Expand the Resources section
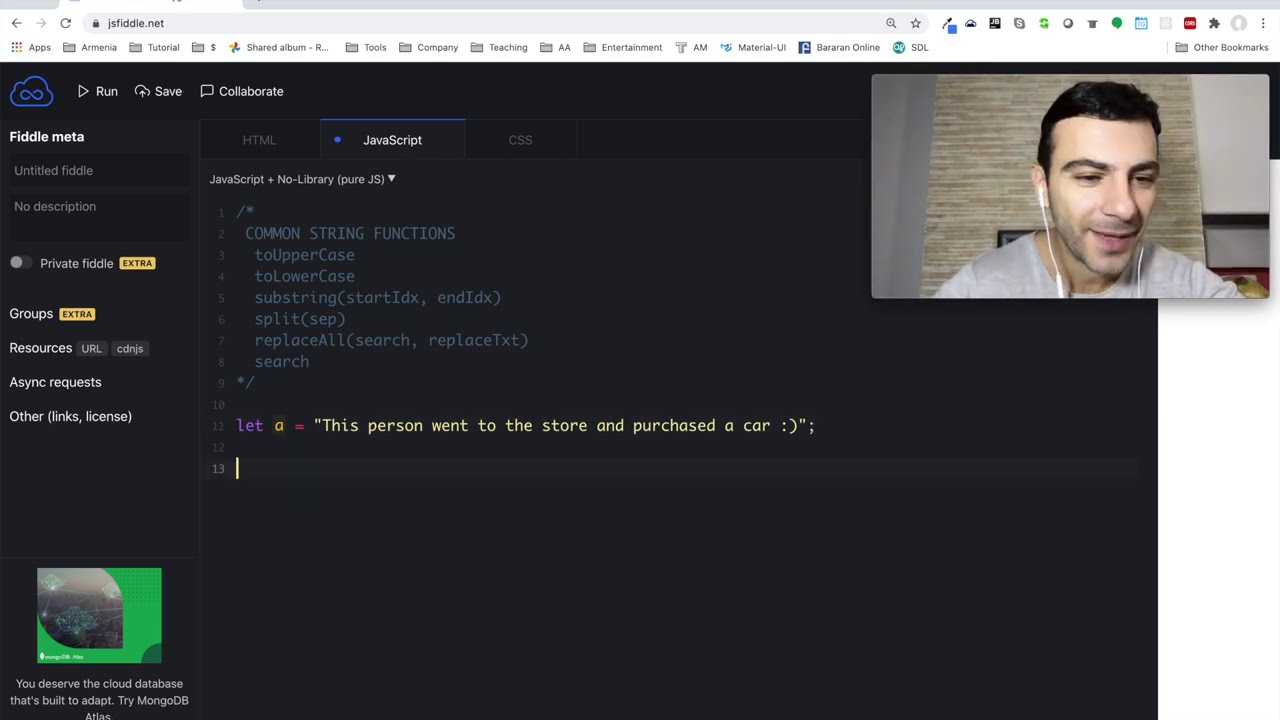 pos(41,348)
